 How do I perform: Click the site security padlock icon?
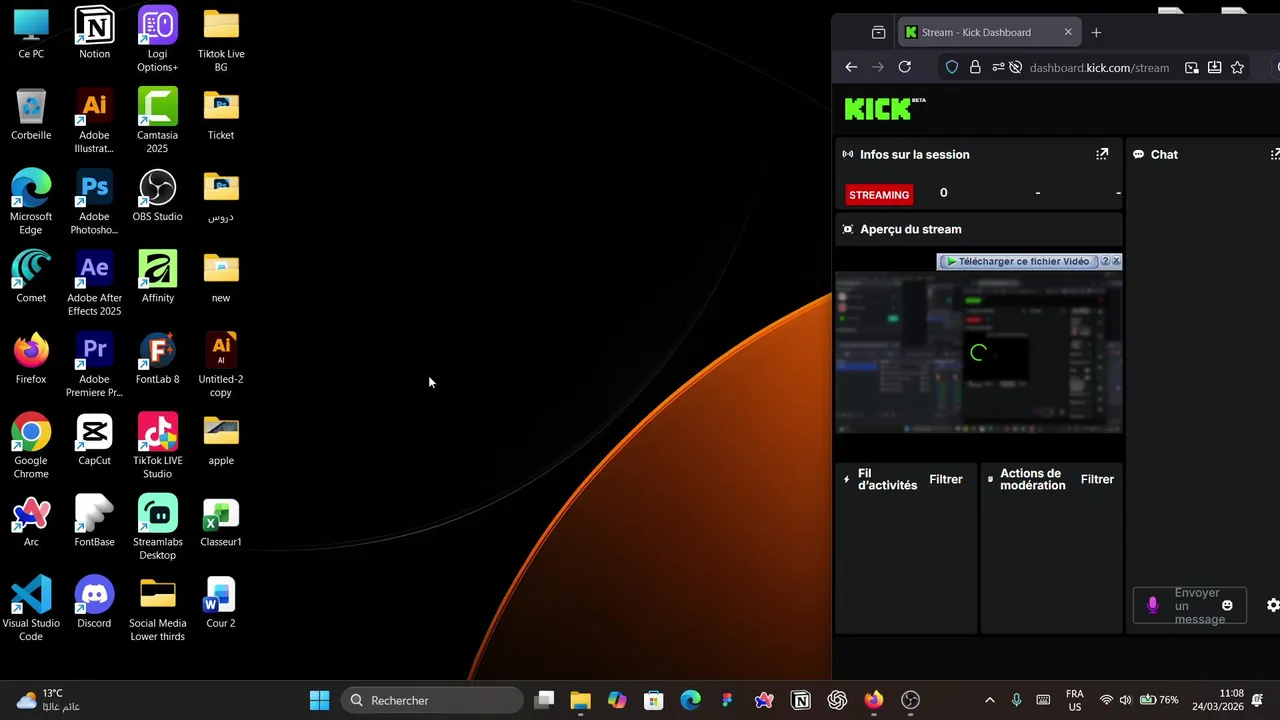[975, 67]
